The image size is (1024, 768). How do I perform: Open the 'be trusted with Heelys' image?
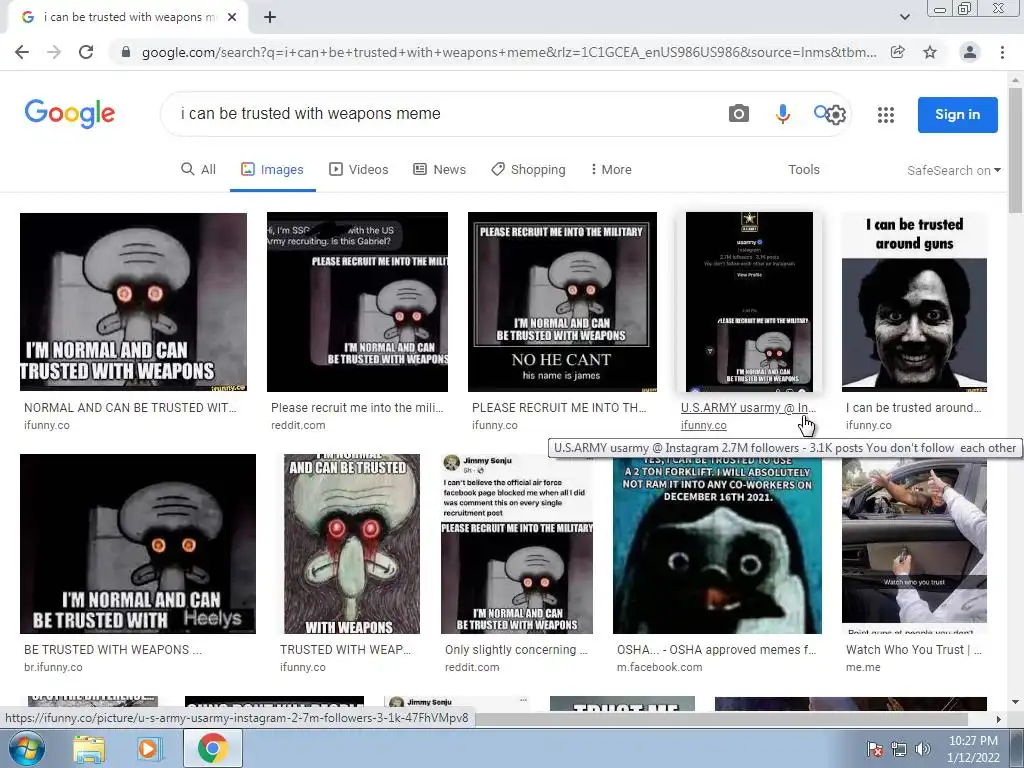[138, 544]
